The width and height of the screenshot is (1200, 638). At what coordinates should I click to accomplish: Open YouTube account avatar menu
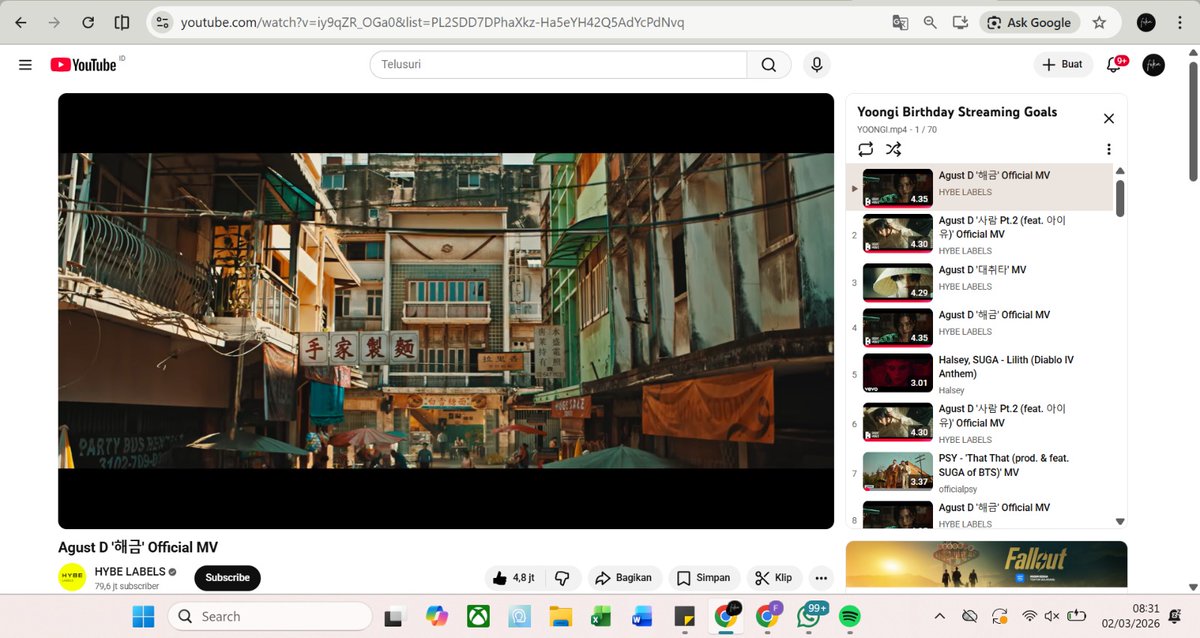(x=1153, y=65)
